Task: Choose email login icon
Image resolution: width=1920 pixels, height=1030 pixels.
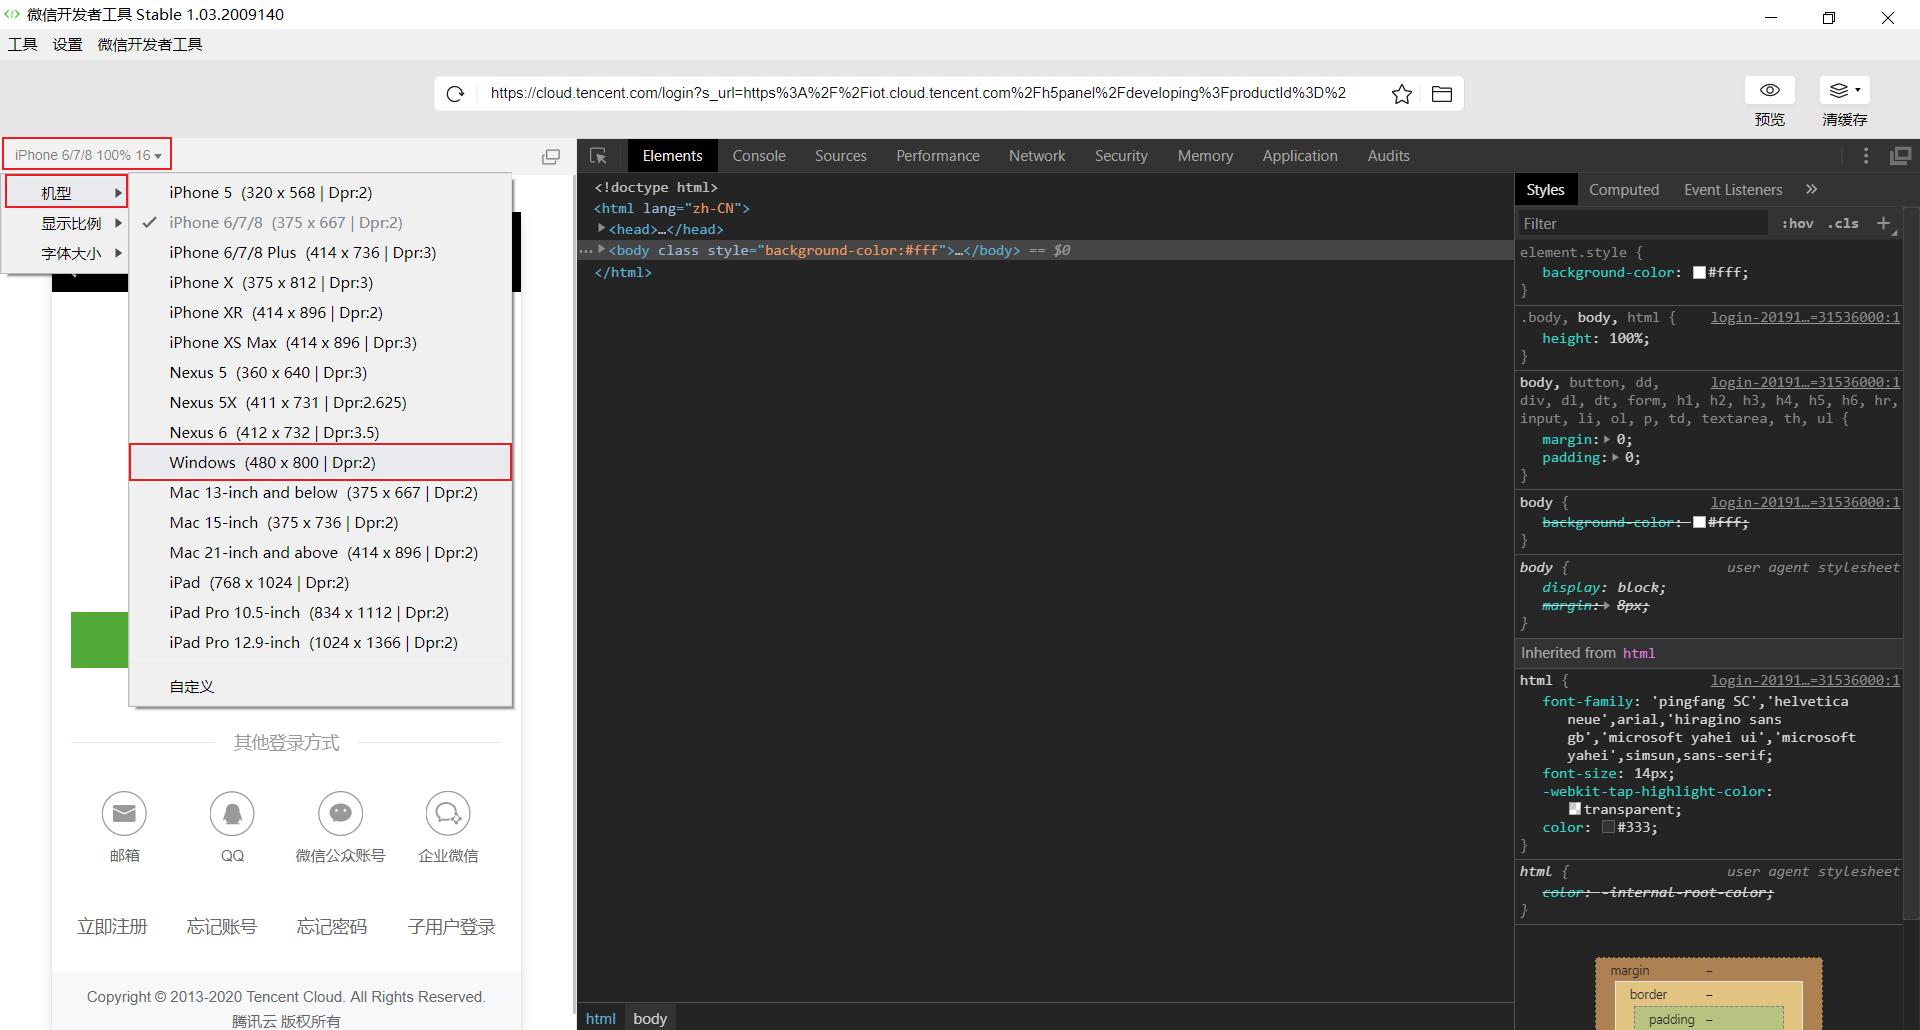Action: click(124, 814)
